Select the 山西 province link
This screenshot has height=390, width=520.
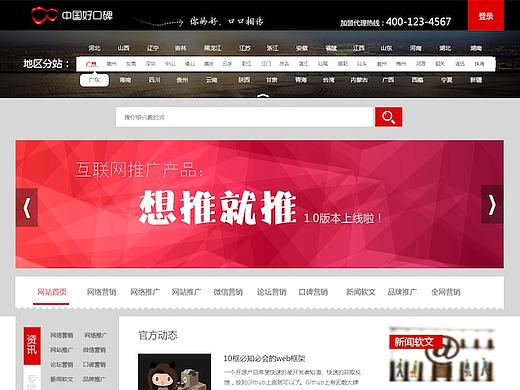123,48
